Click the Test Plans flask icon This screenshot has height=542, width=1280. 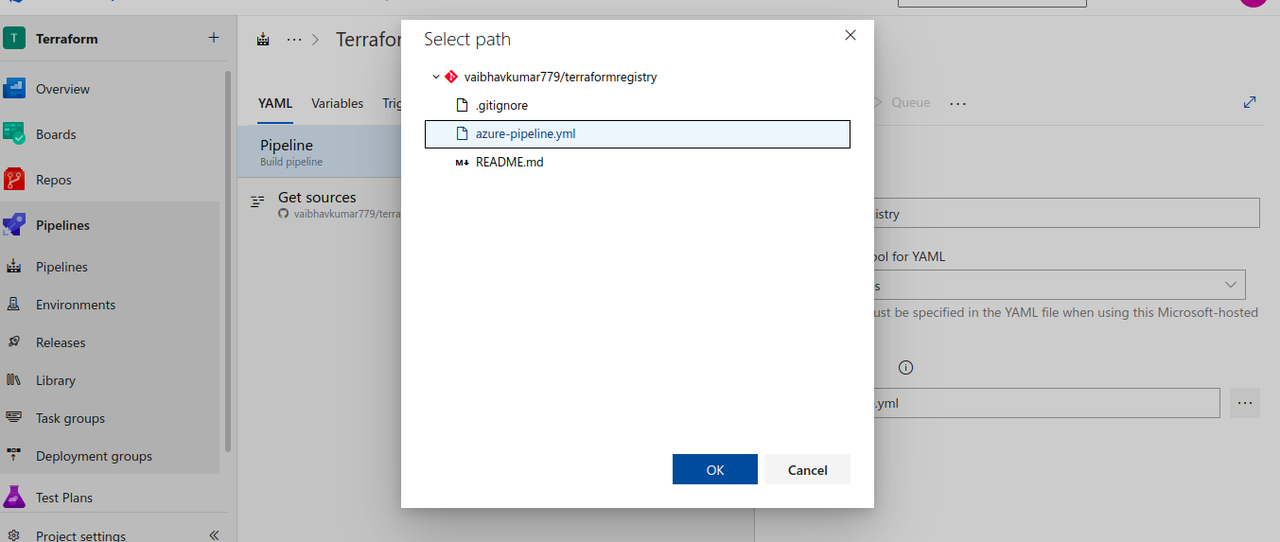pos(14,497)
